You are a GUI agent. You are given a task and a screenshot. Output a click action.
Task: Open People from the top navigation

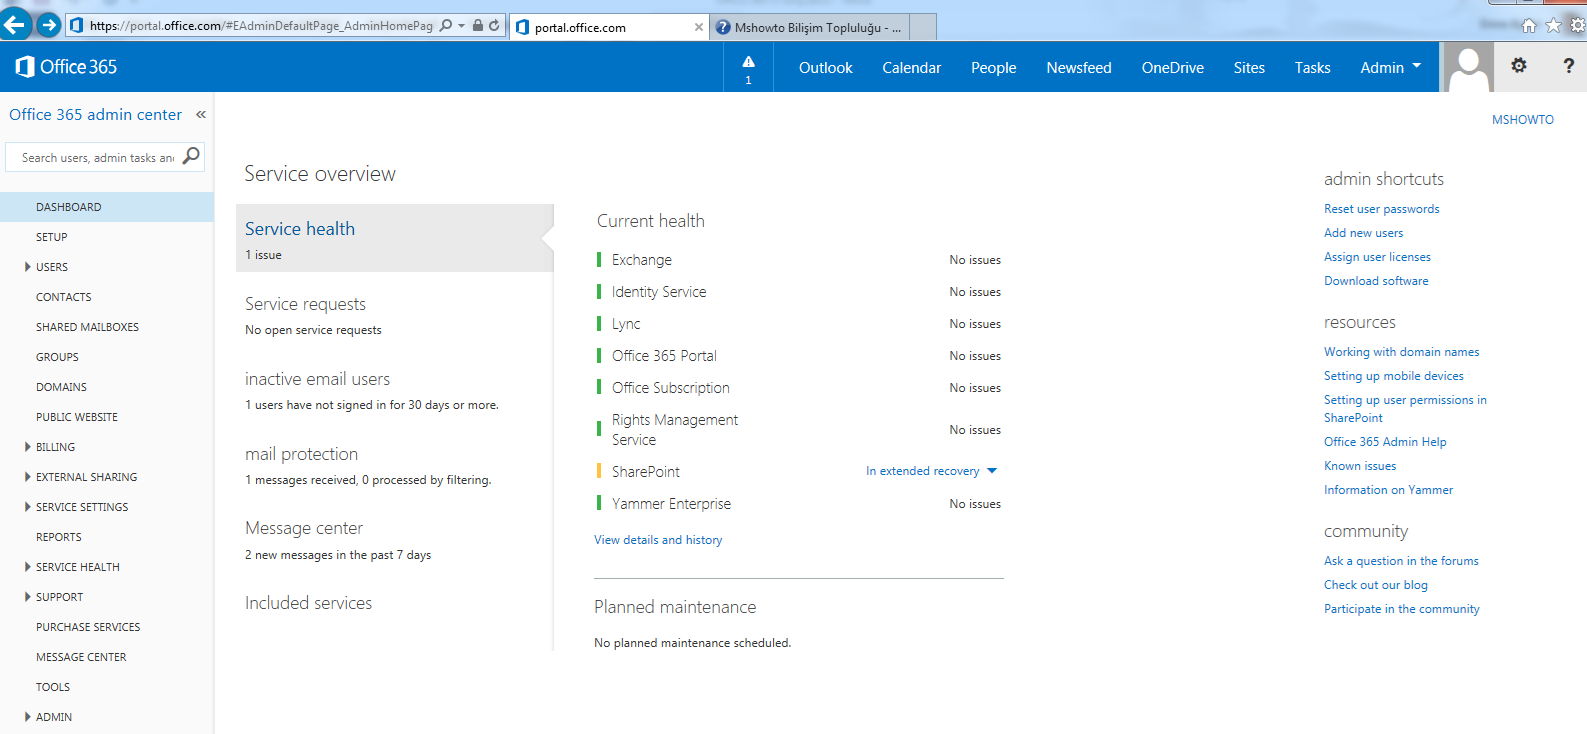[993, 68]
